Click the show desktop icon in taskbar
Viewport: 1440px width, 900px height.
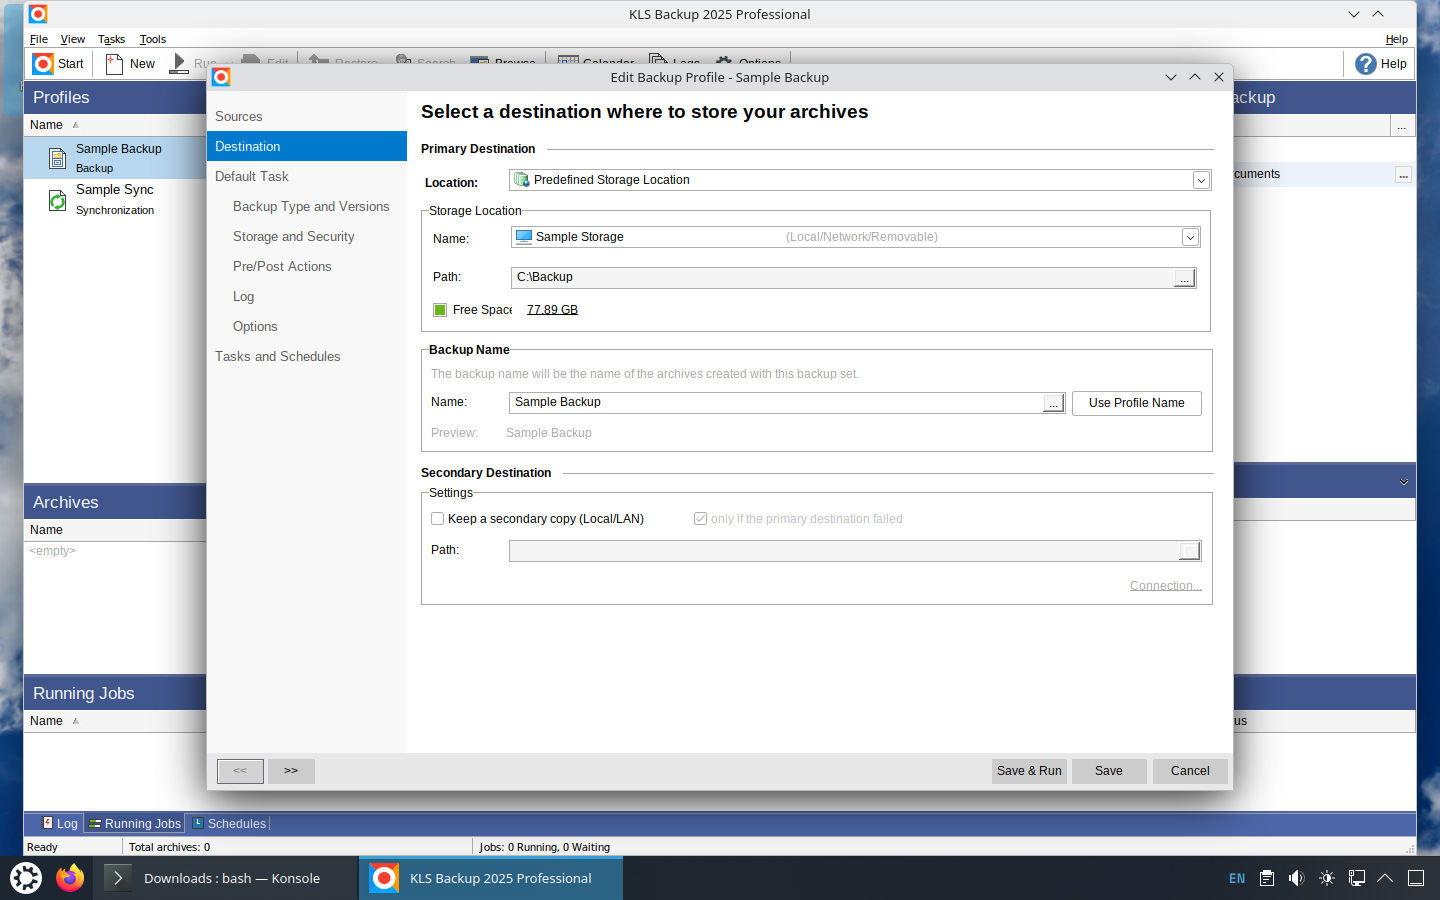[x=1416, y=878]
